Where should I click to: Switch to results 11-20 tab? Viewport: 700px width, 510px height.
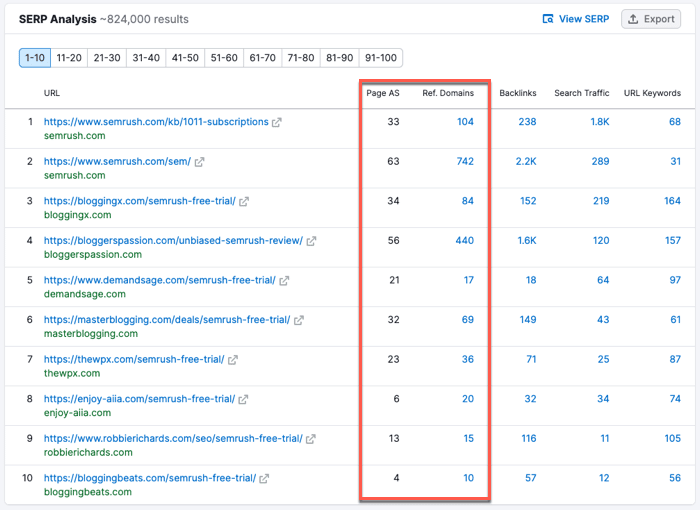pos(69,58)
